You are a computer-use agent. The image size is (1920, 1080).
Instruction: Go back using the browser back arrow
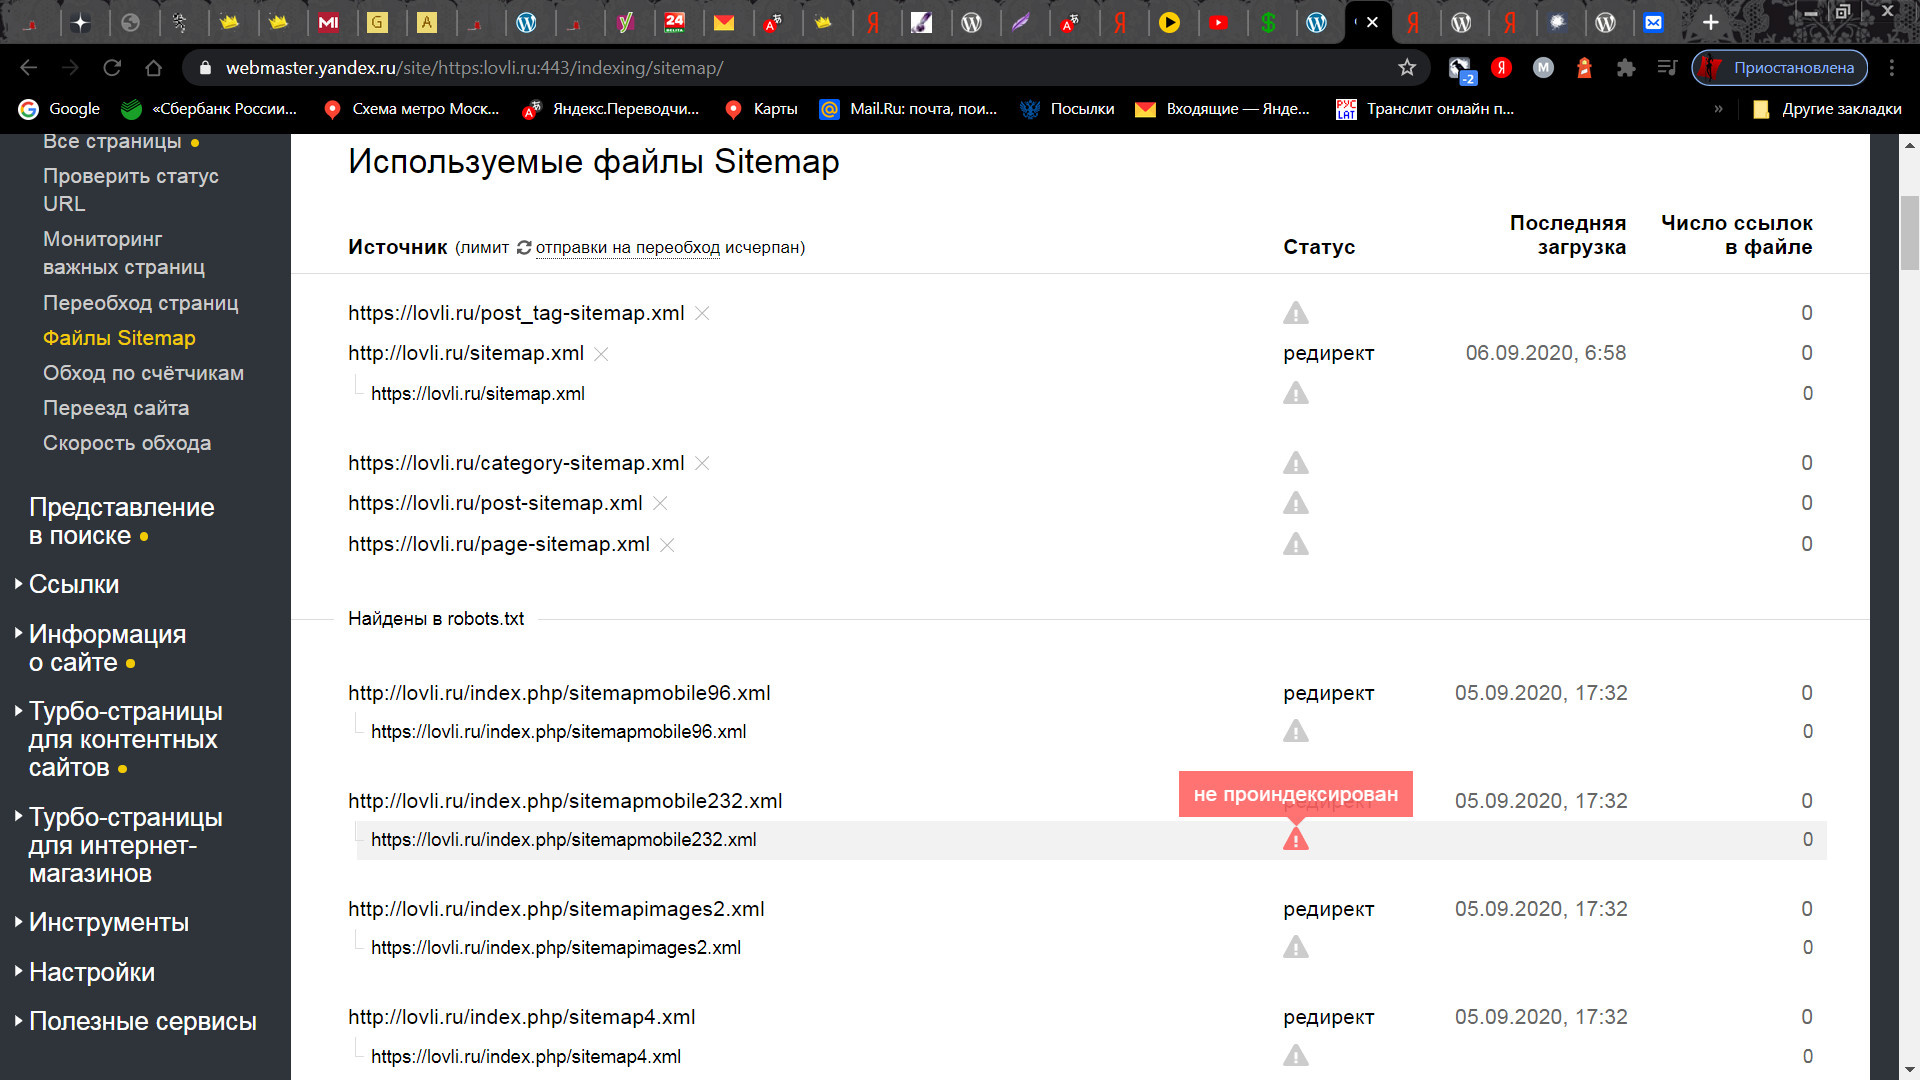pyautogui.click(x=29, y=68)
